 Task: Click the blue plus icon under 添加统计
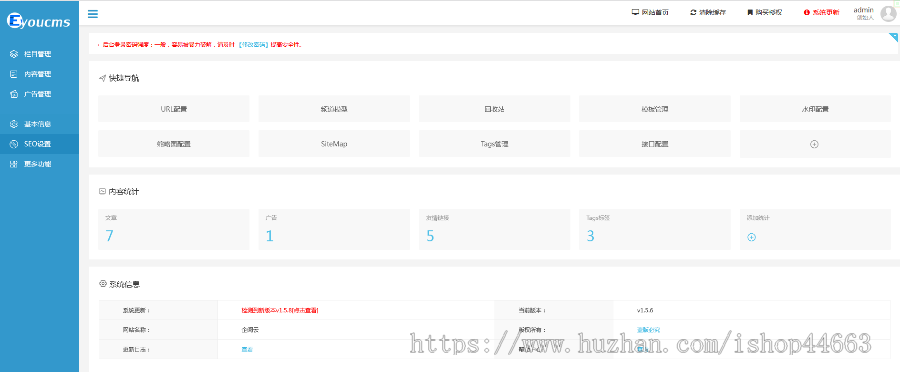tap(751, 237)
